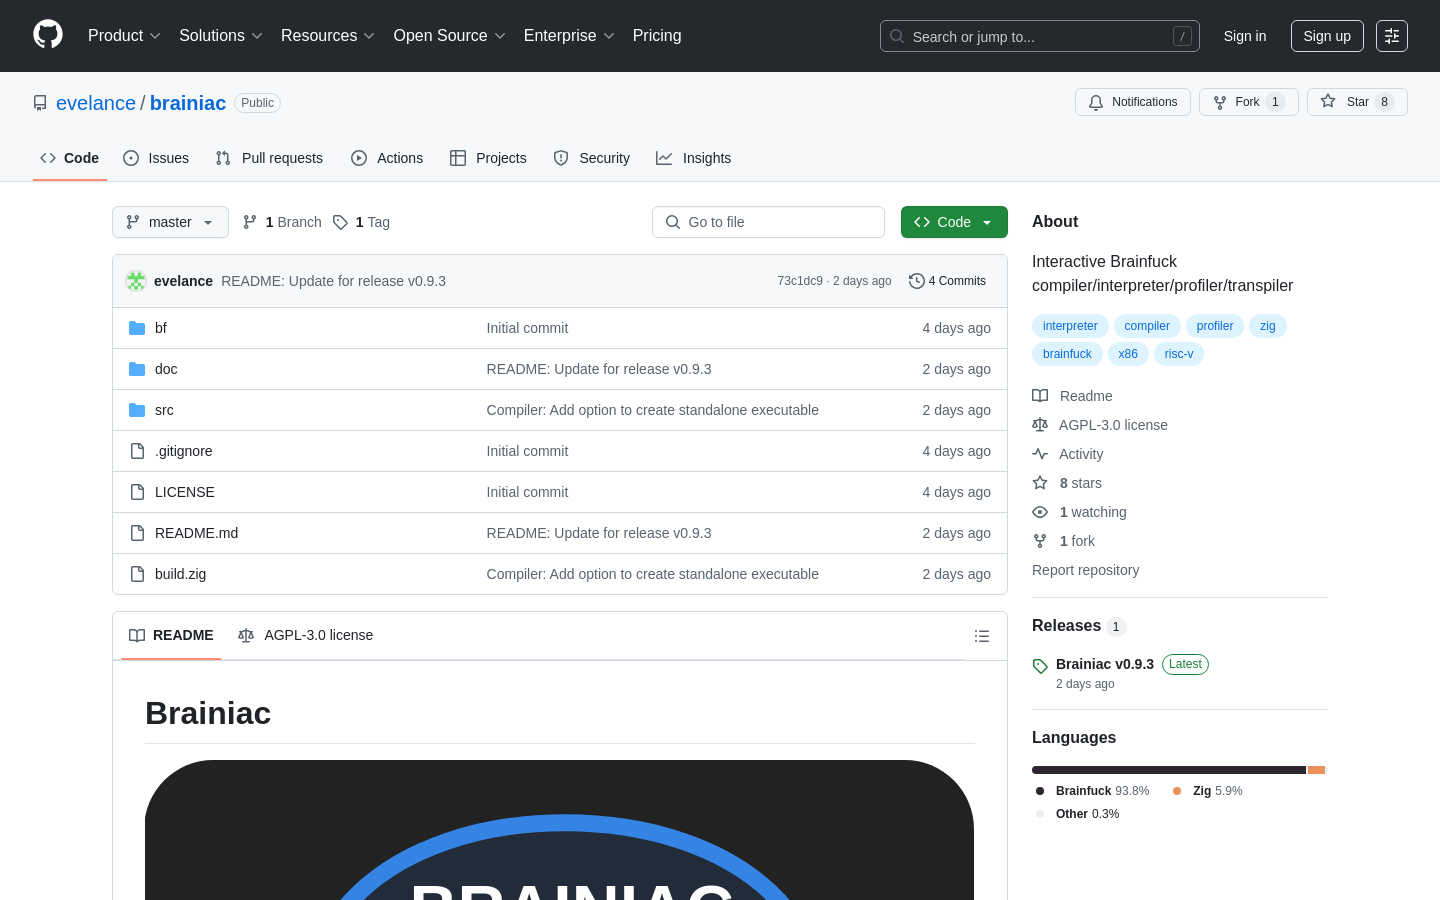The image size is (1440, 900).
Task: Click the README.md file icon
Action: pyautogui.click(x=137, y=533)
